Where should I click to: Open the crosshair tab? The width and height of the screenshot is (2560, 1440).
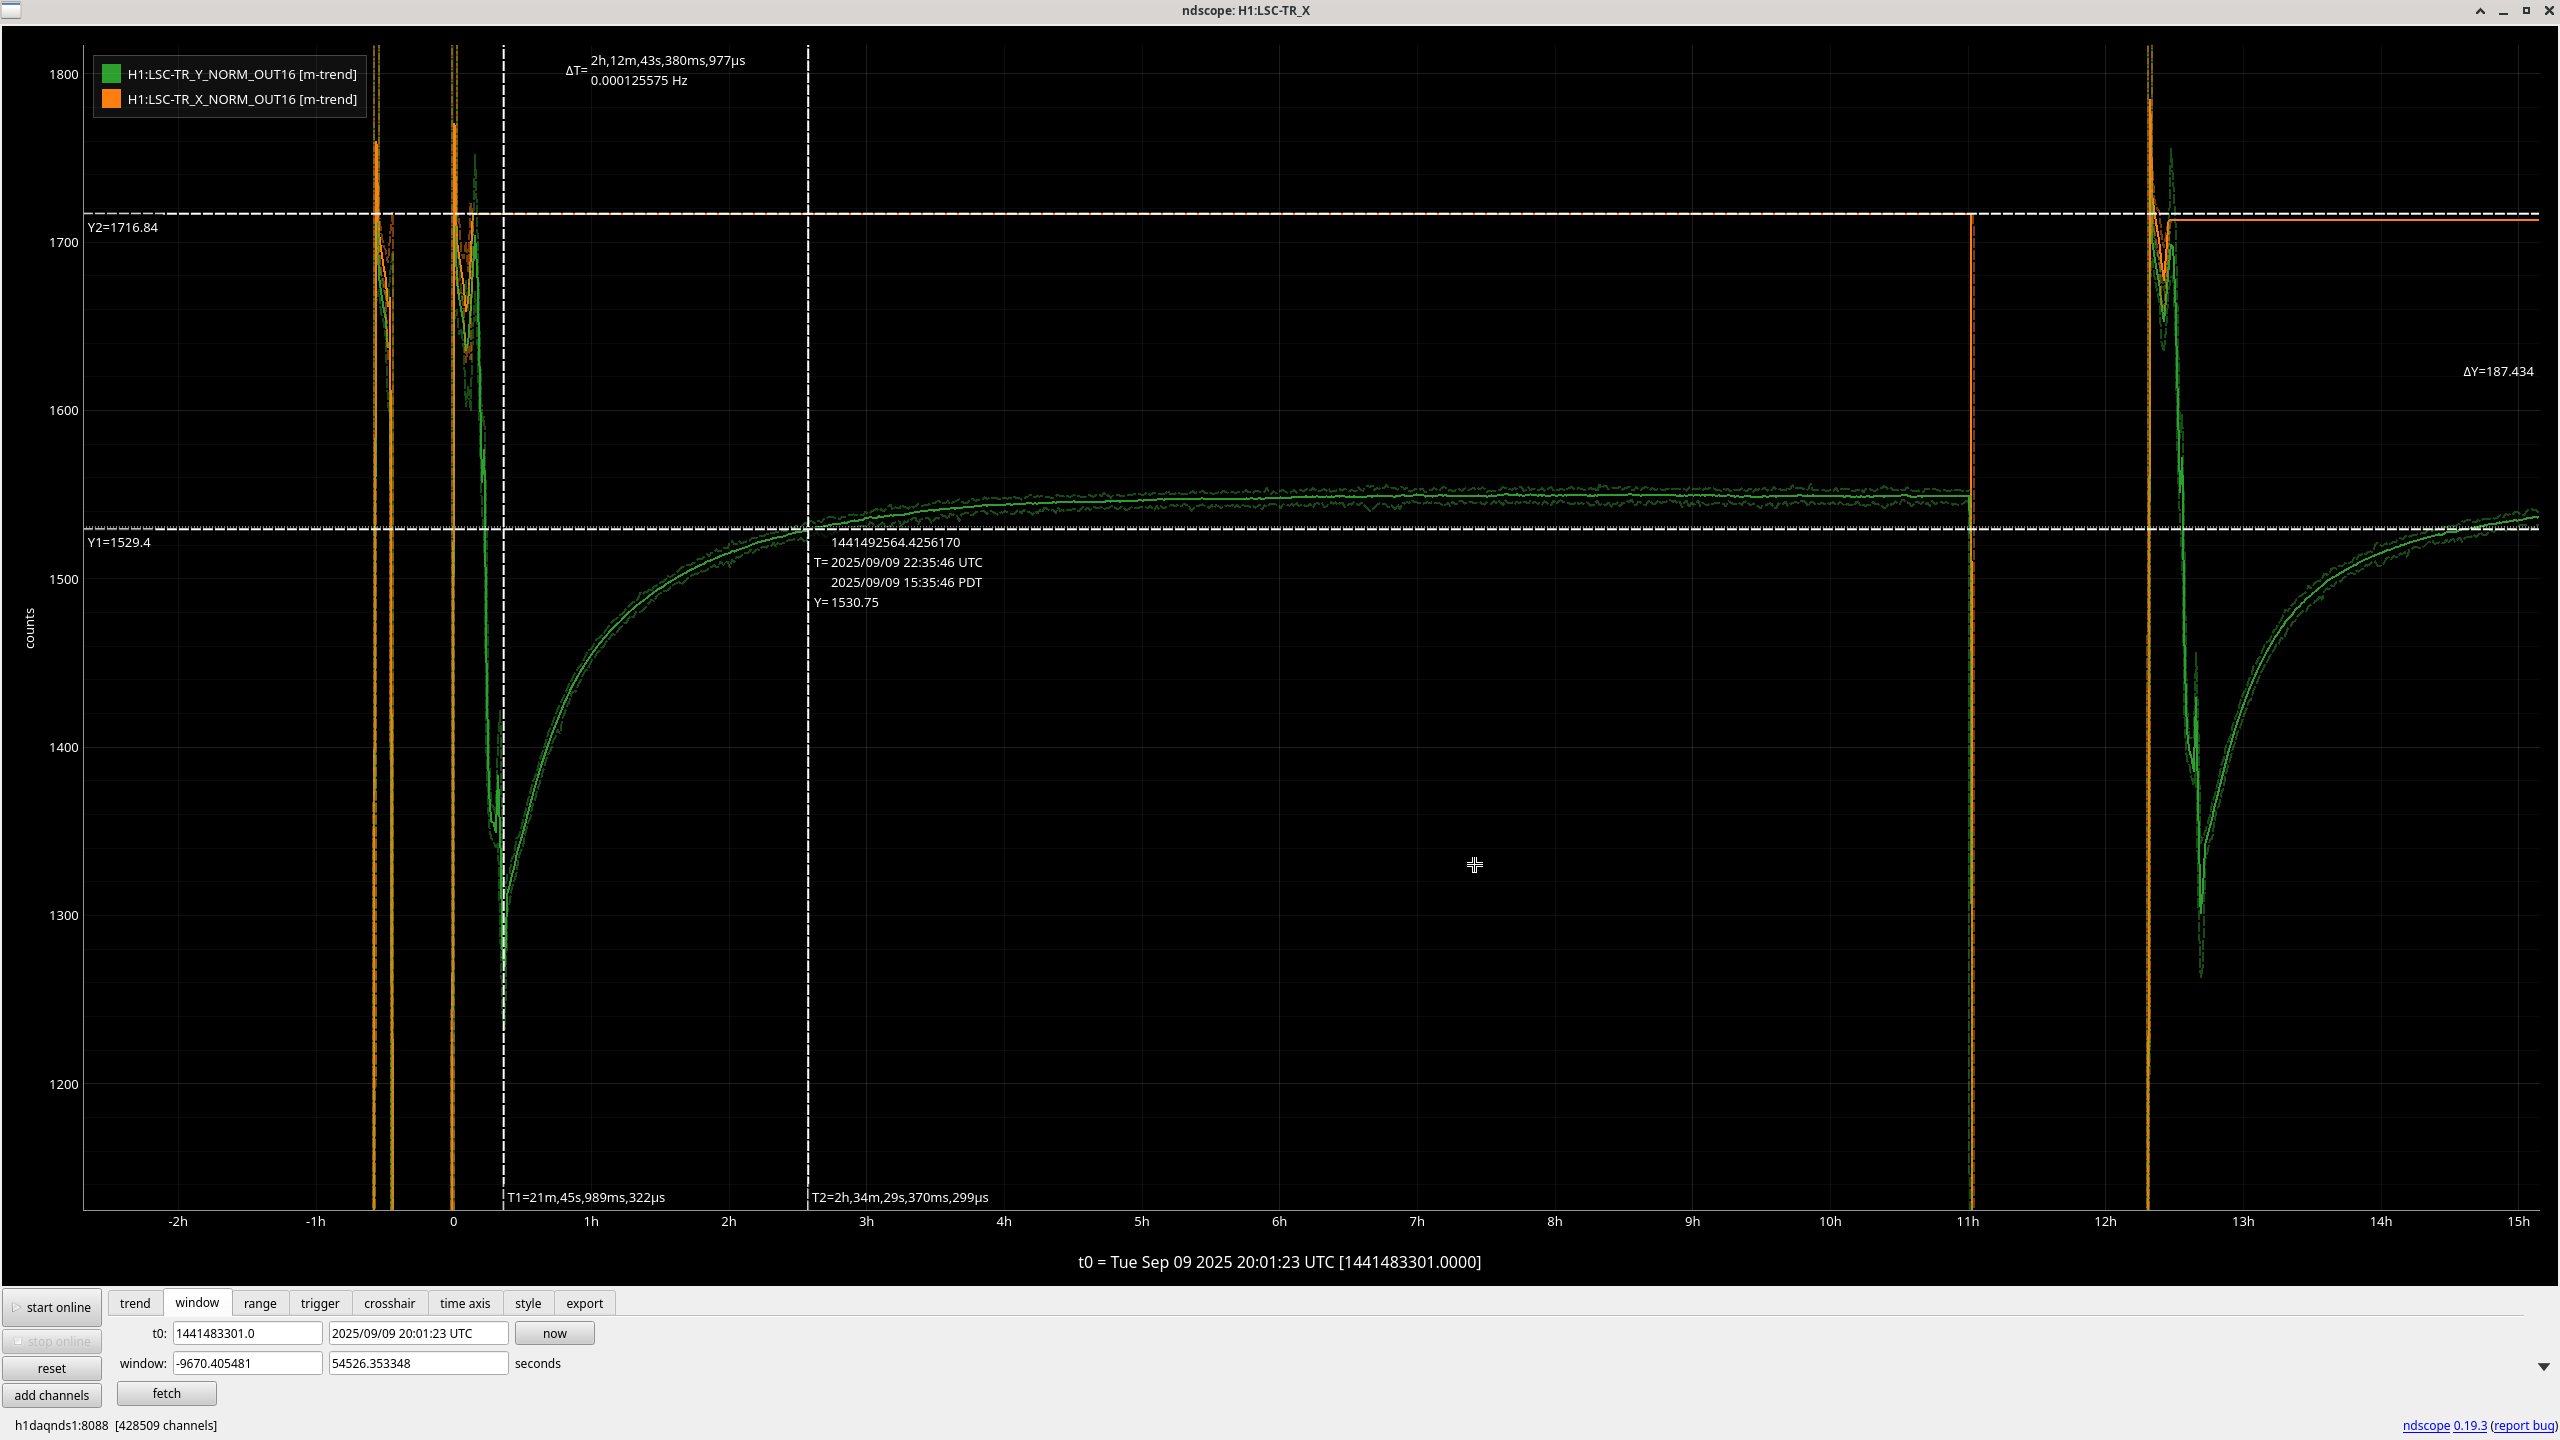coord(389,1303)
